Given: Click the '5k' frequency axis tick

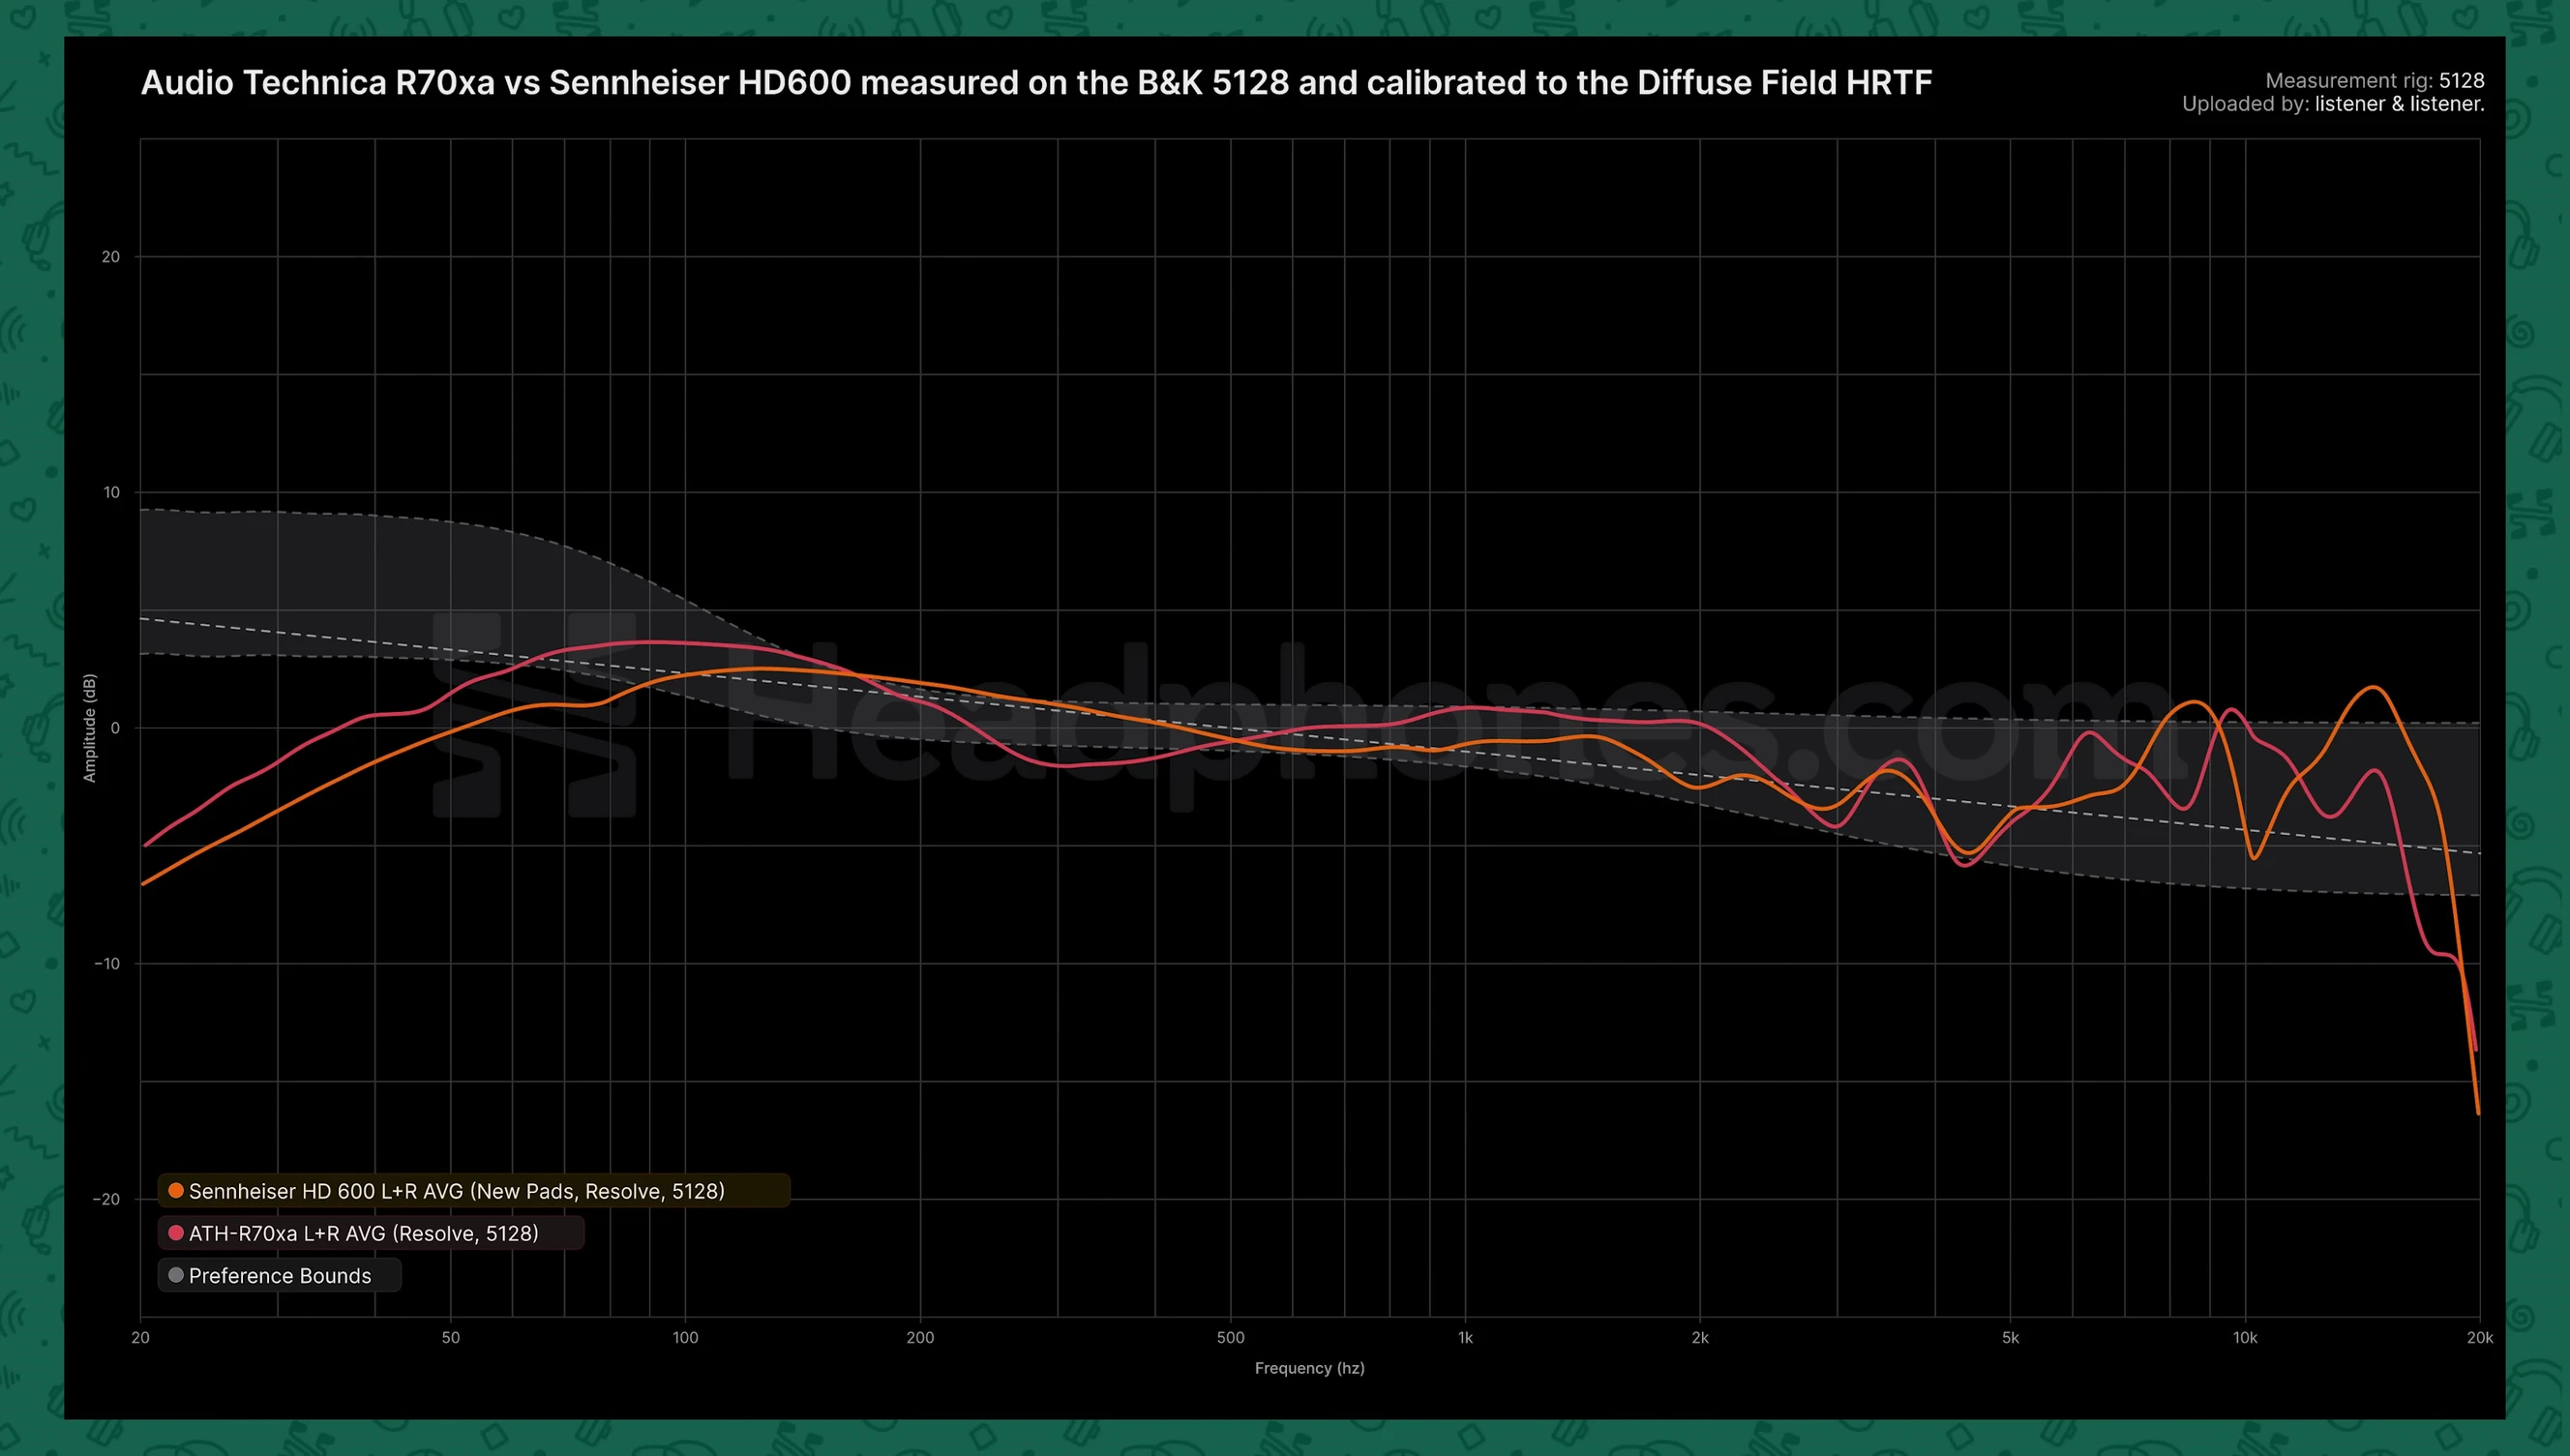Looking at the screenshot, I should [2010, 1338].
